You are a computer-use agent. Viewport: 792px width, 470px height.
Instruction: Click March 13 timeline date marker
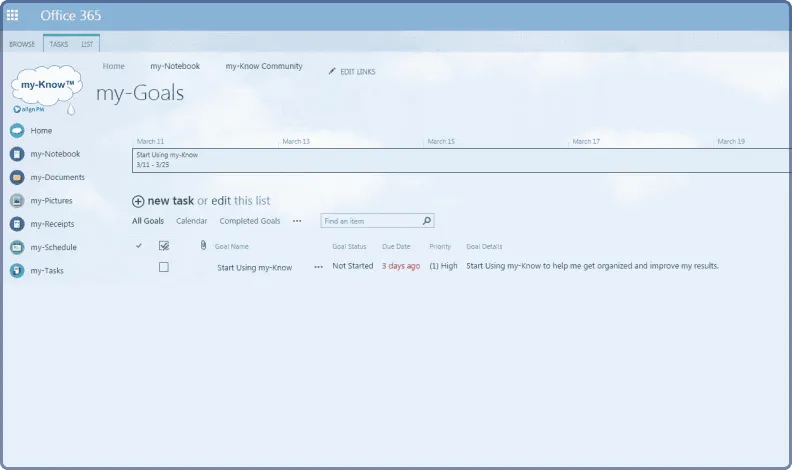[296, 141]
